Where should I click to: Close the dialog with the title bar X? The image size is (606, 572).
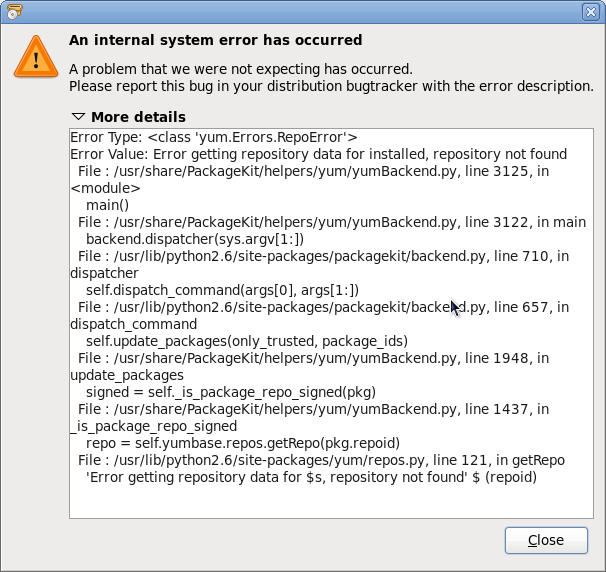point(591,12)
